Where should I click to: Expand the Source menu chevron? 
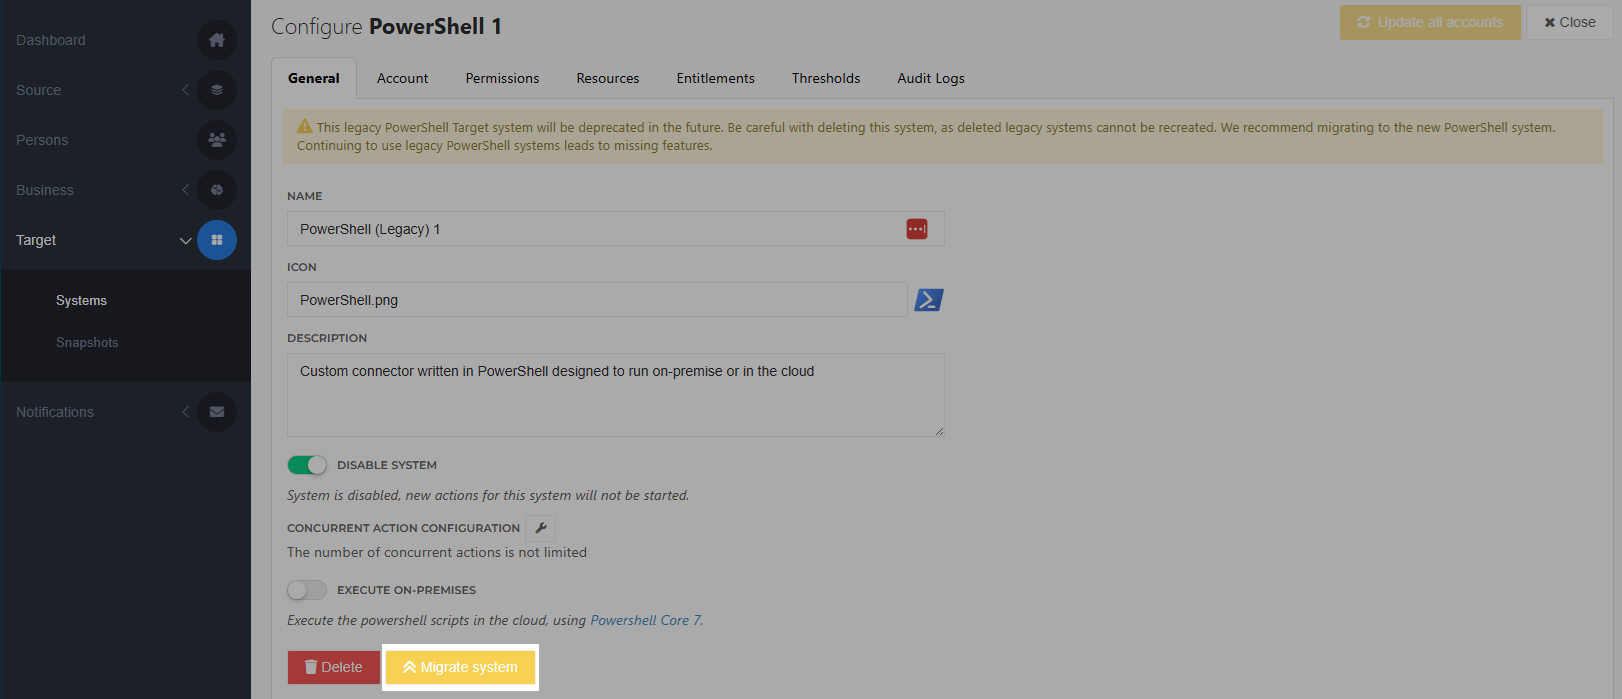coord(185,90)
